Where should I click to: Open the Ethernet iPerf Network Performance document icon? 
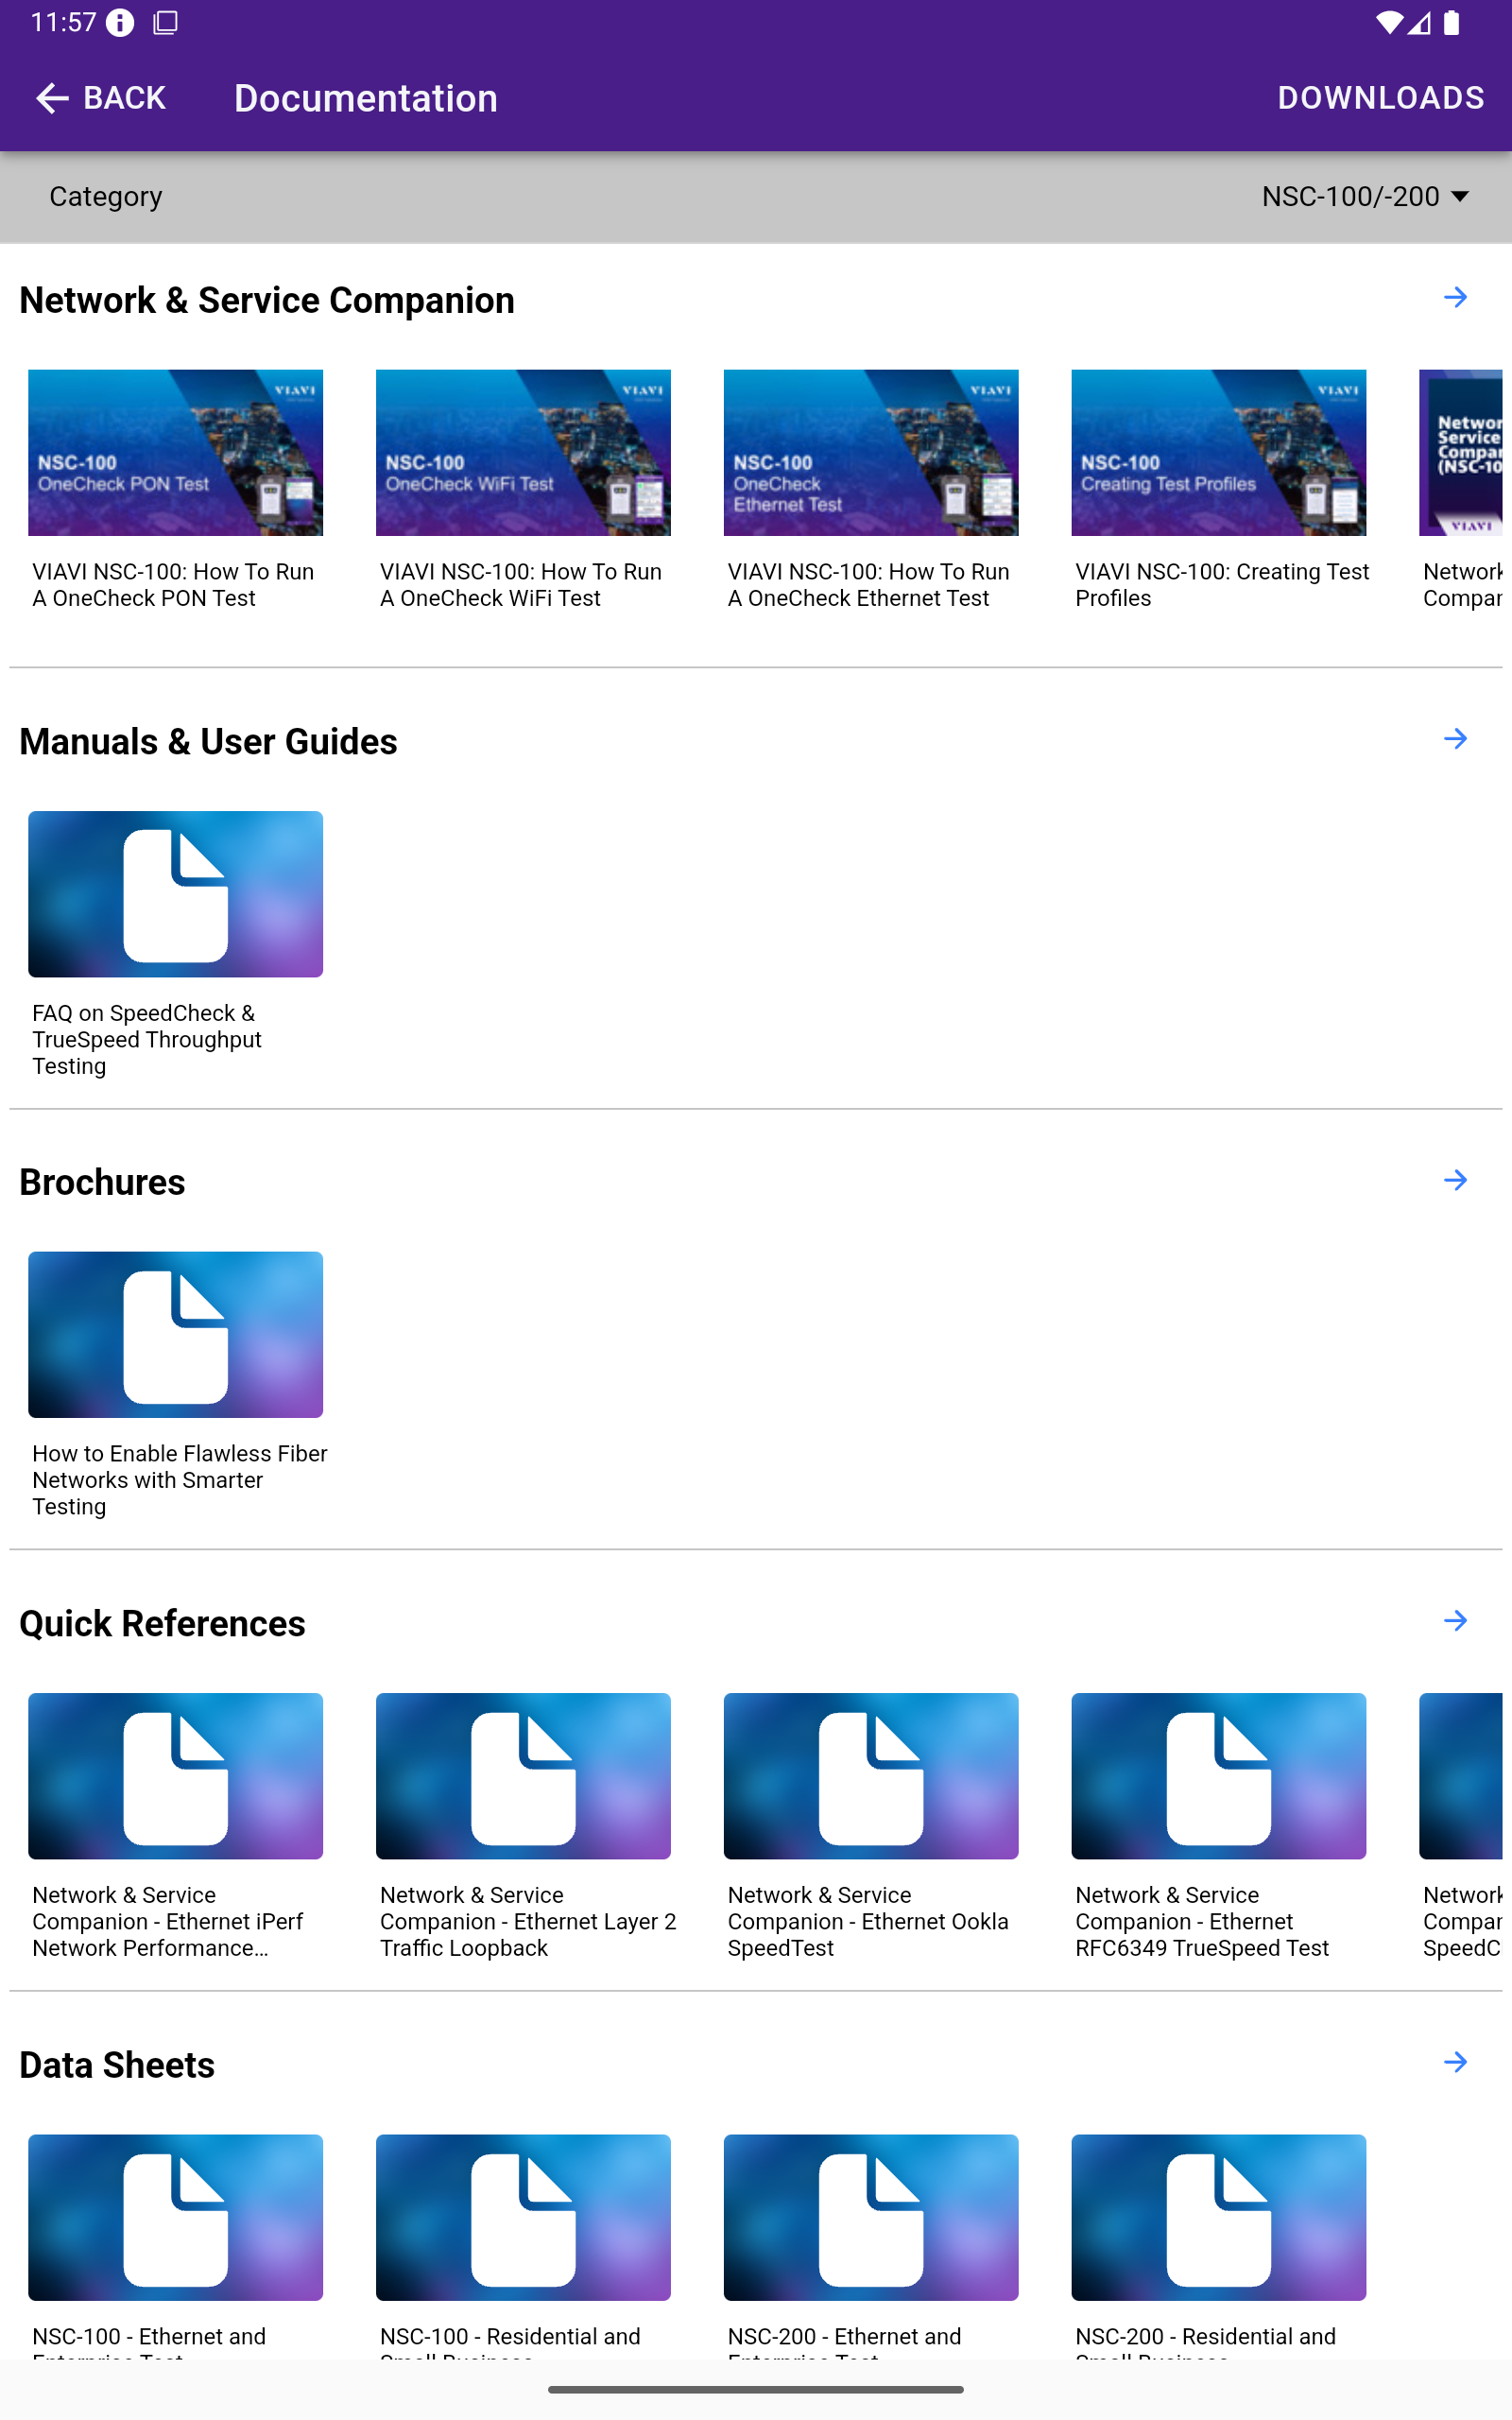coord(175,1776)
